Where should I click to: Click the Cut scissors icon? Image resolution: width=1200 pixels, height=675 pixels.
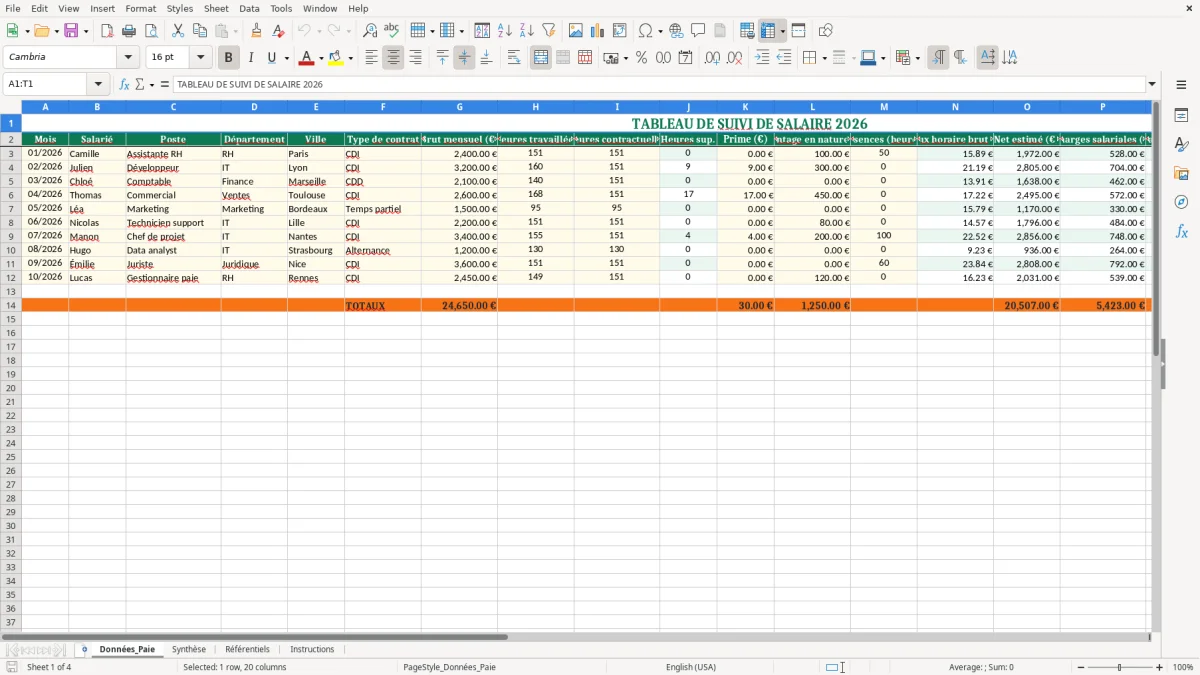coord(178,31)
